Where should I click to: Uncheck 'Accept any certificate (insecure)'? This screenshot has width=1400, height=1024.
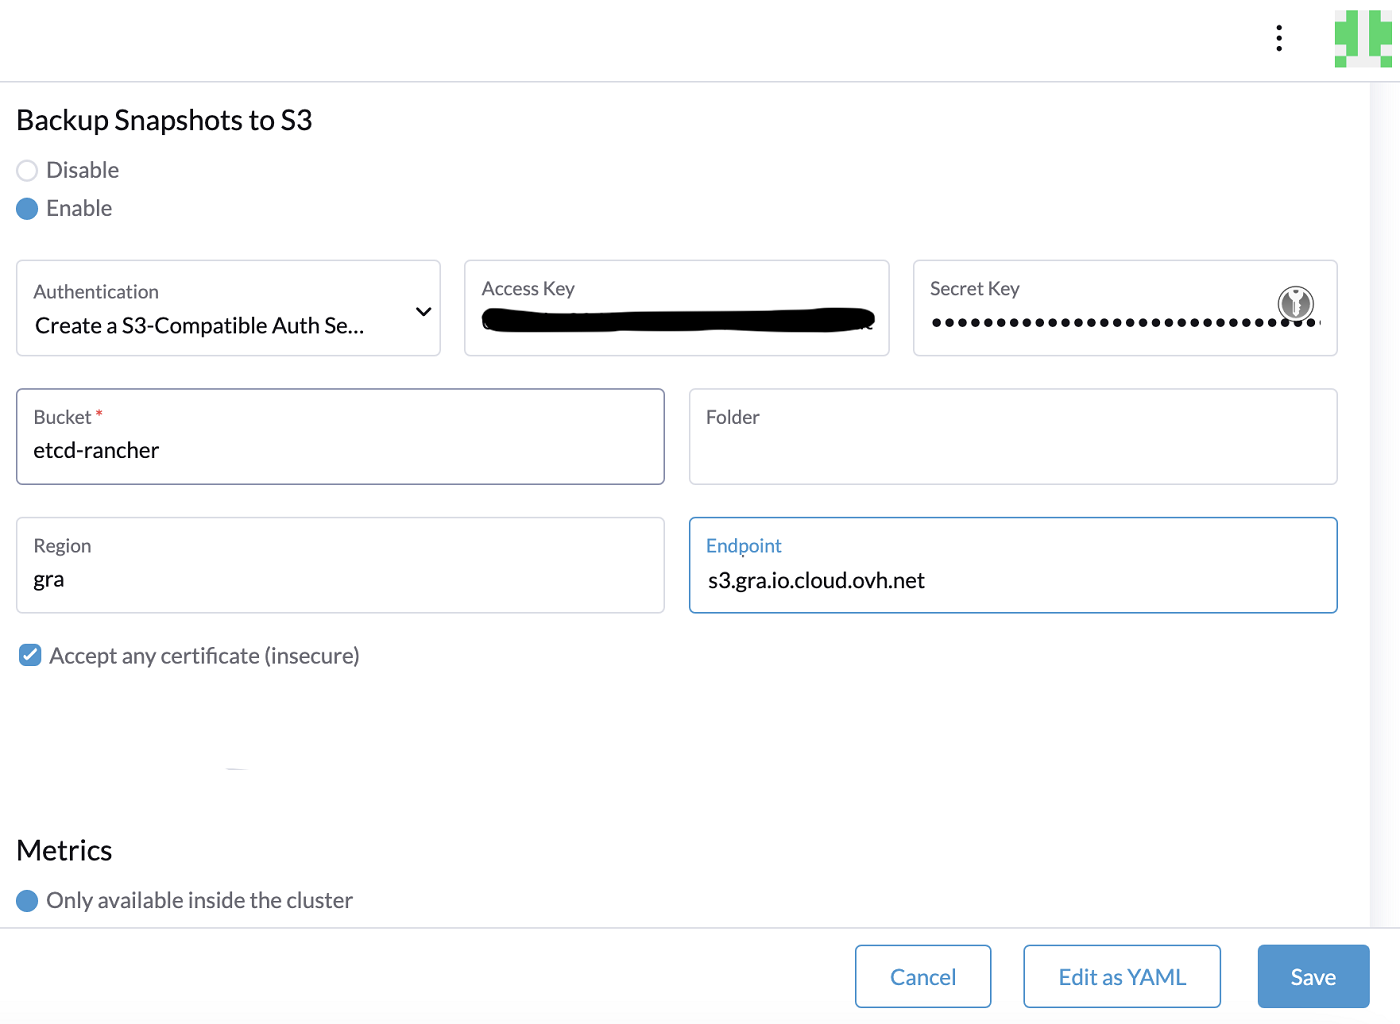pyautogui.click(x=29, y=655)
